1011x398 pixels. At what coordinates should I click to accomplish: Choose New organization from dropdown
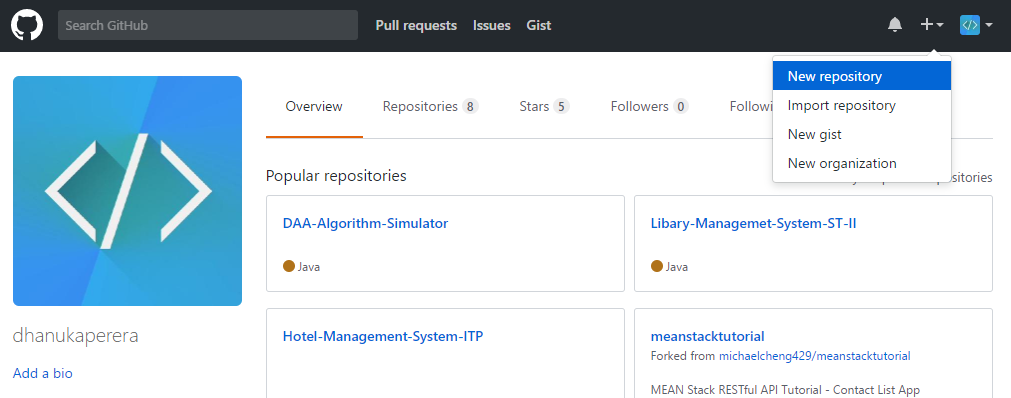pos(861,163)
